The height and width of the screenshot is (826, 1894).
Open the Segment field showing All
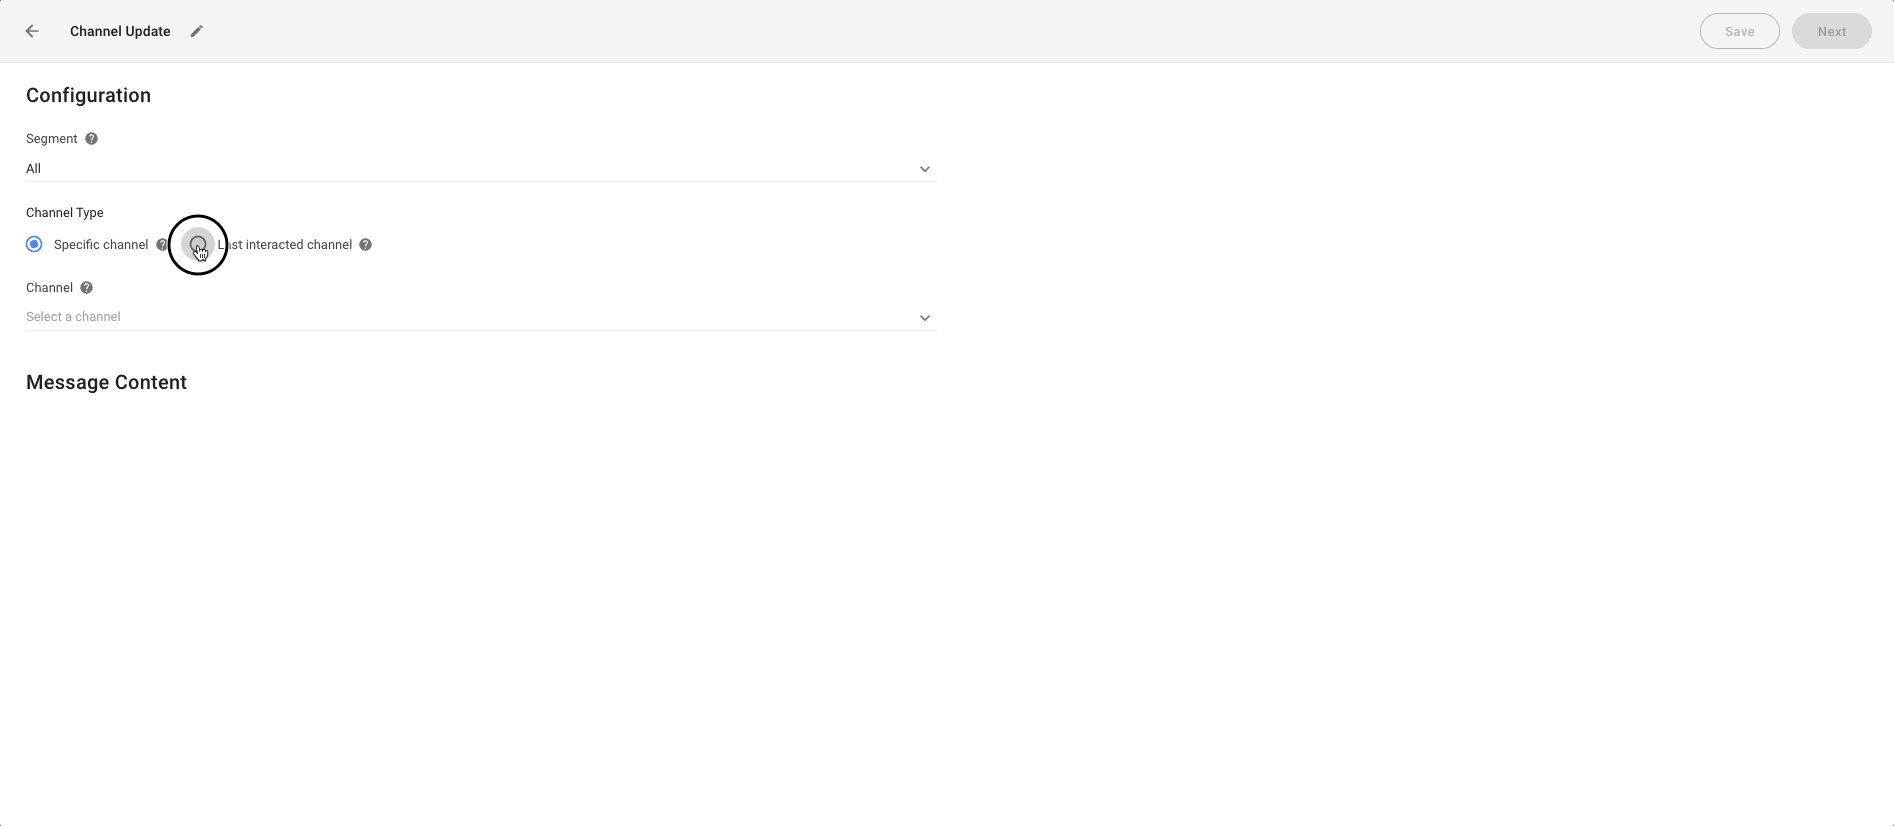click(x=480, y=168)
